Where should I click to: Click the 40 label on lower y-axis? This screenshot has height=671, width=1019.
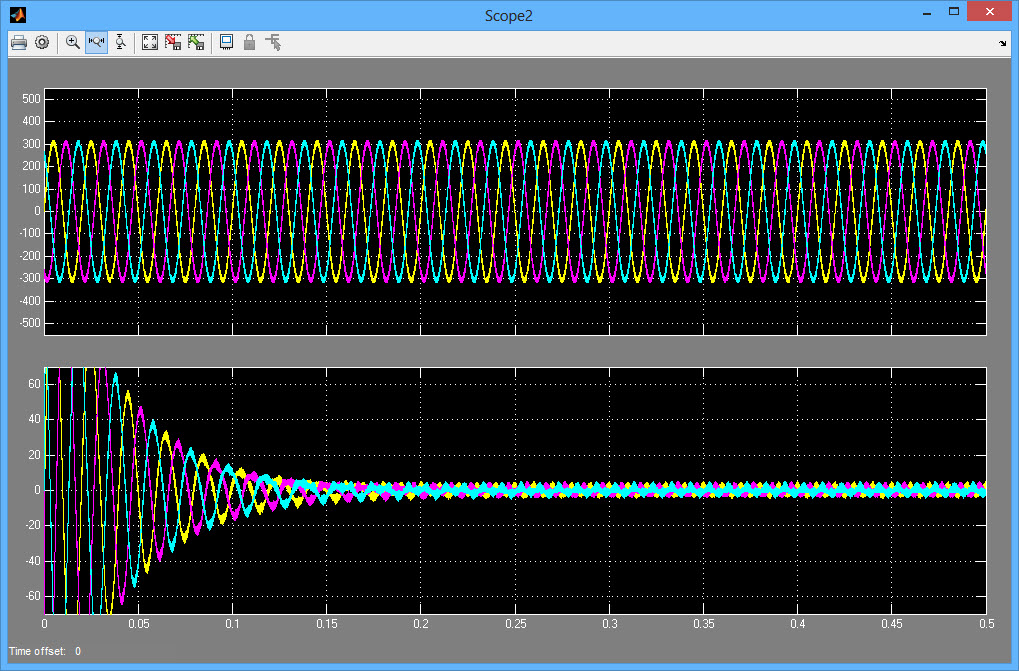pos(34,420)
